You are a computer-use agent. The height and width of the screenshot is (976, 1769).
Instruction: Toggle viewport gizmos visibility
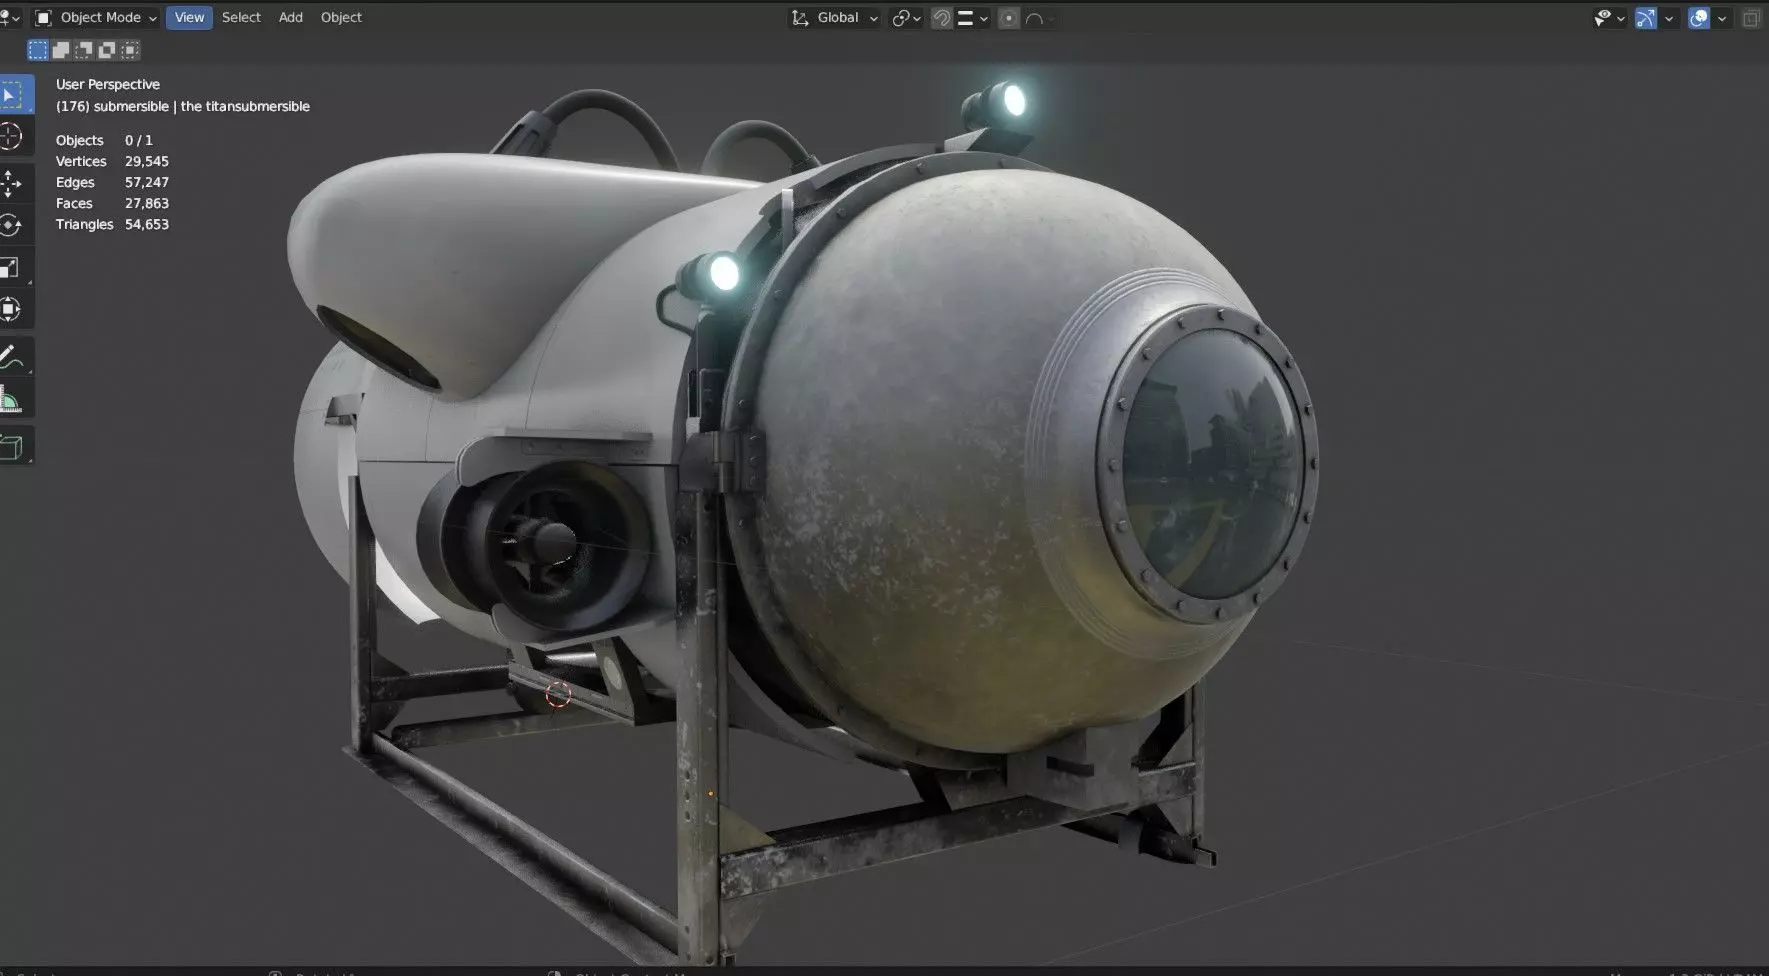[1645, 18]
